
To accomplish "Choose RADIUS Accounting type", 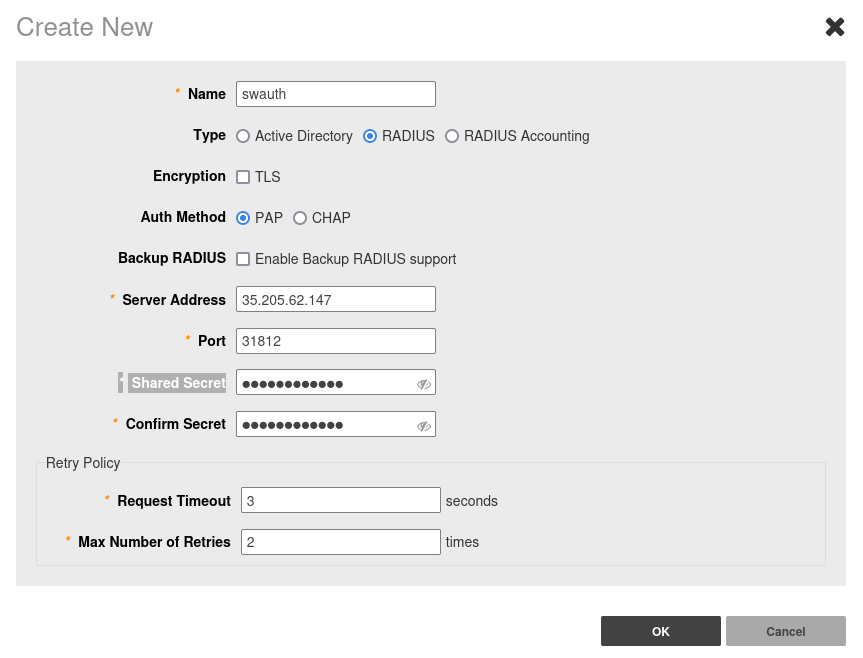I will point(452,136).
